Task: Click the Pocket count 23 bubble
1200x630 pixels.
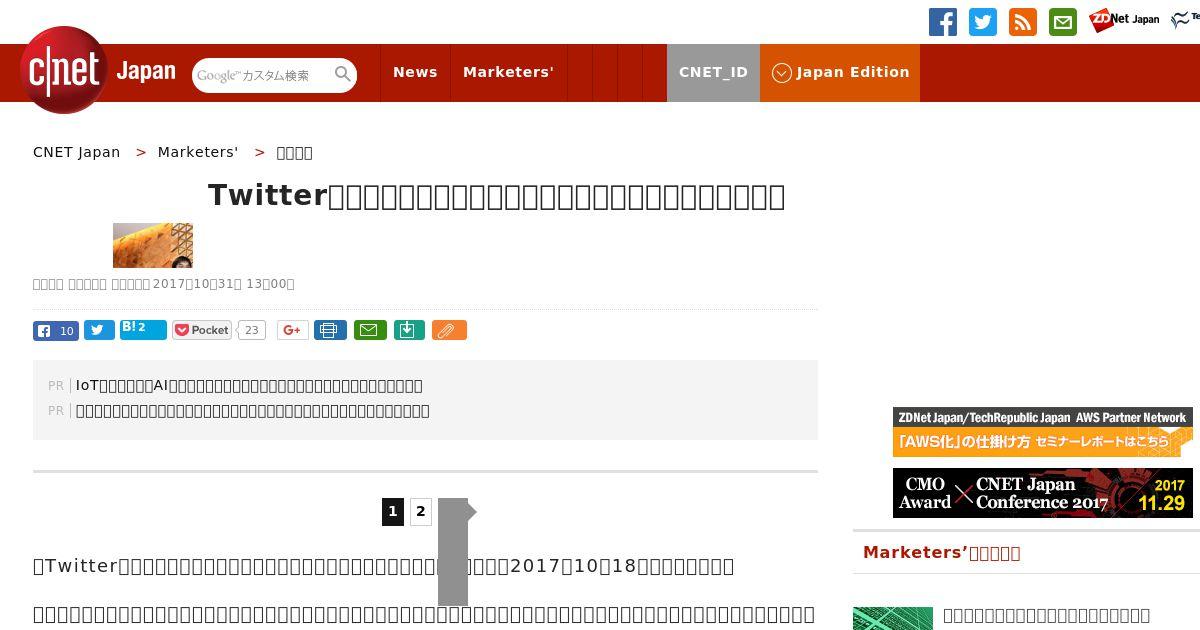Action: [x=251, y=330]
